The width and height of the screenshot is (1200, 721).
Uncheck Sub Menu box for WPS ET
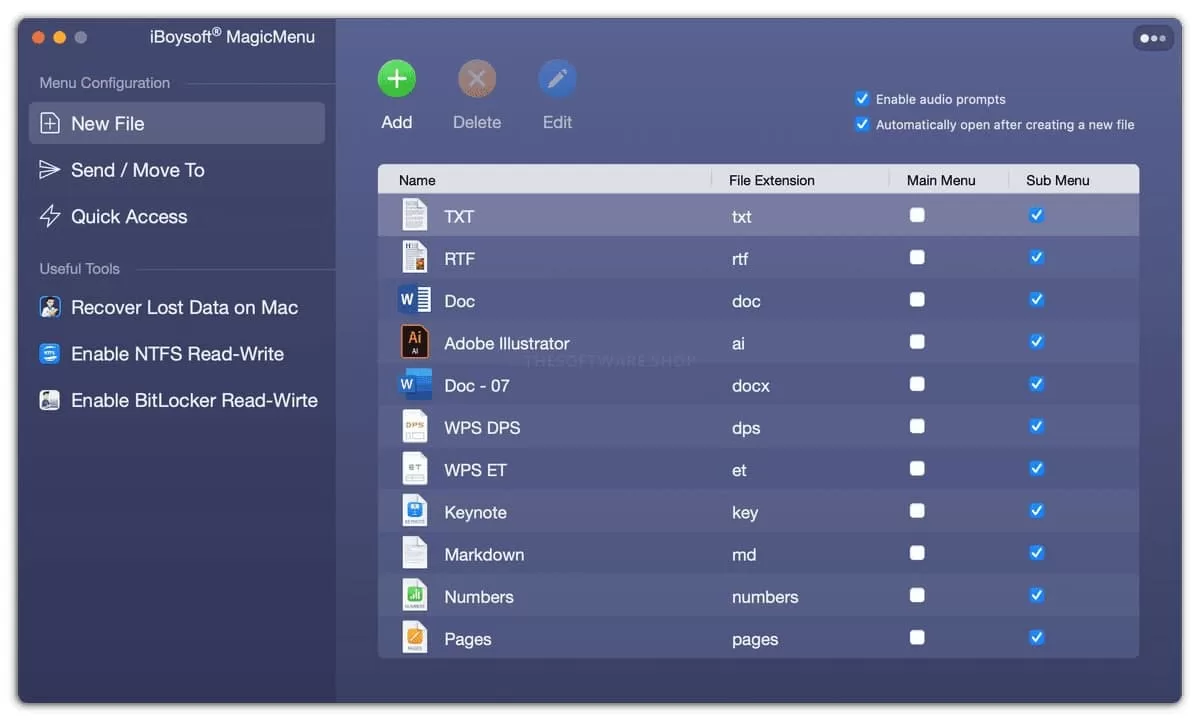pos(1036,469)
